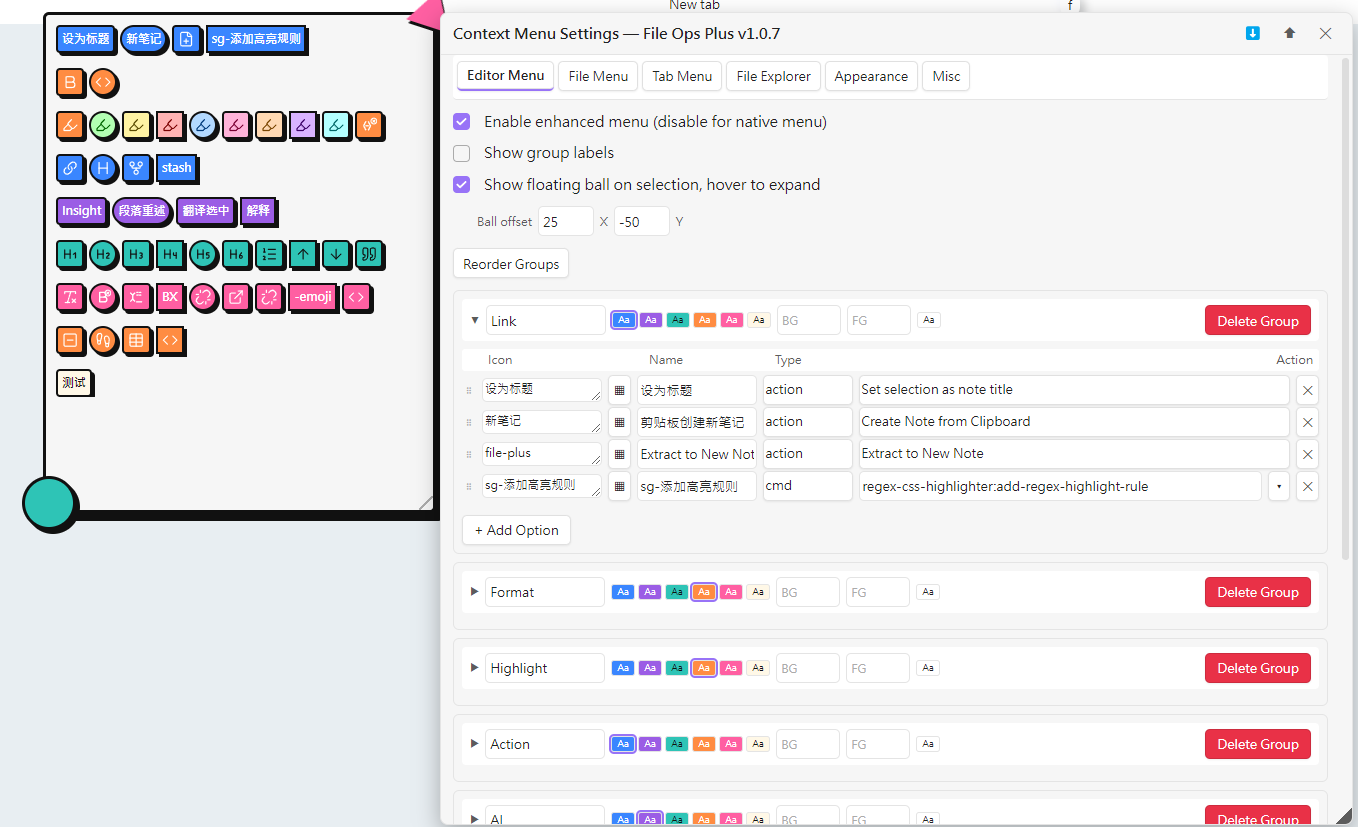The image size is (1358, 827).
Task: Uncheck Show floating ball on selection
Action: click(x=462, y=185)
